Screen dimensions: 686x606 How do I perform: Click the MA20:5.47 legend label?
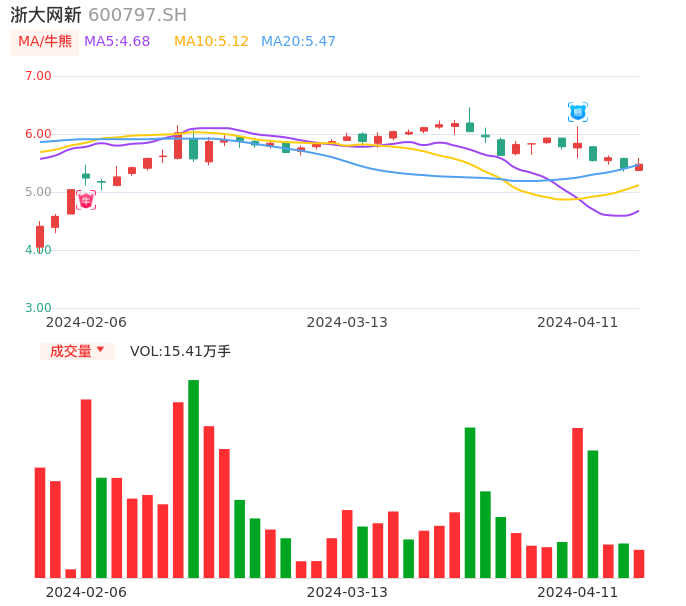[x=298, y=42]
